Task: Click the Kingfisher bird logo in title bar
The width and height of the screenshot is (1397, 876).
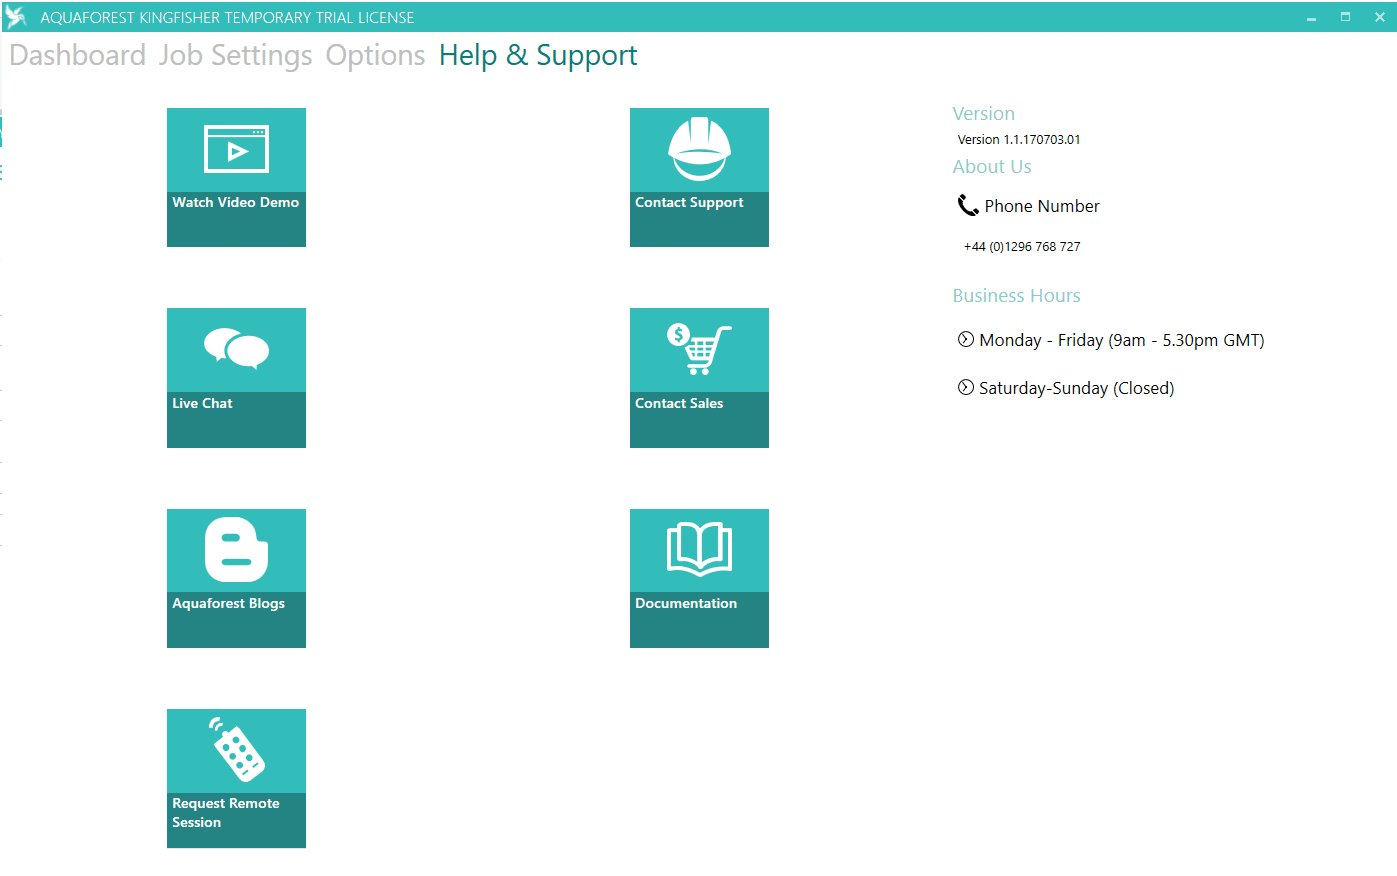Action: pos(16,17)
